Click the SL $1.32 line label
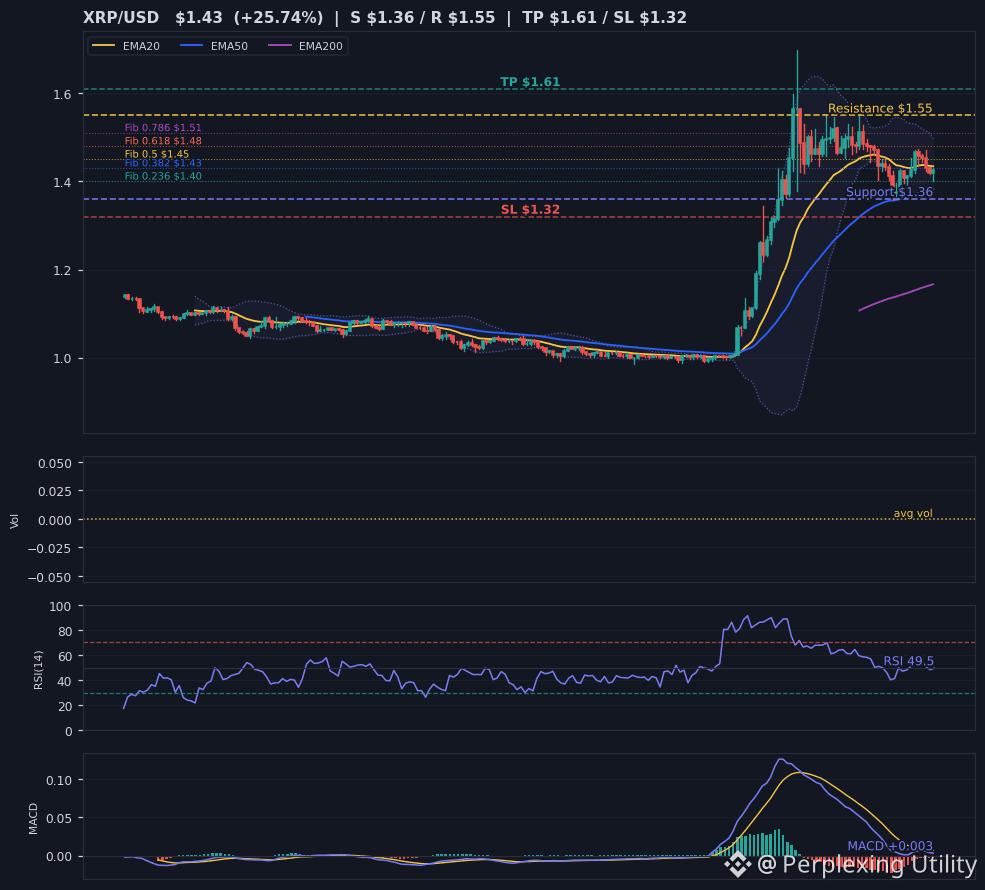 pos(530,210)
